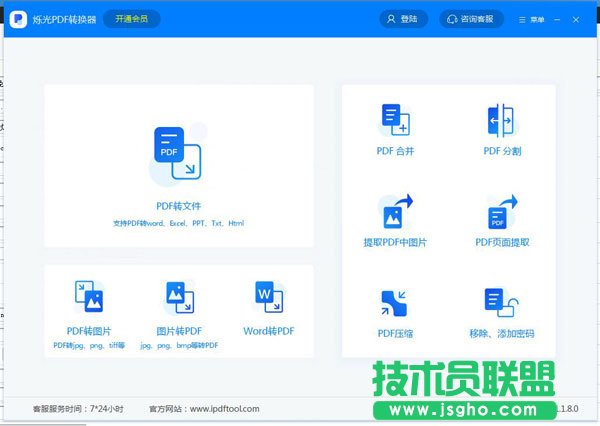Select the PDF转图片 icon
The image size is (600, 426).
89,297
